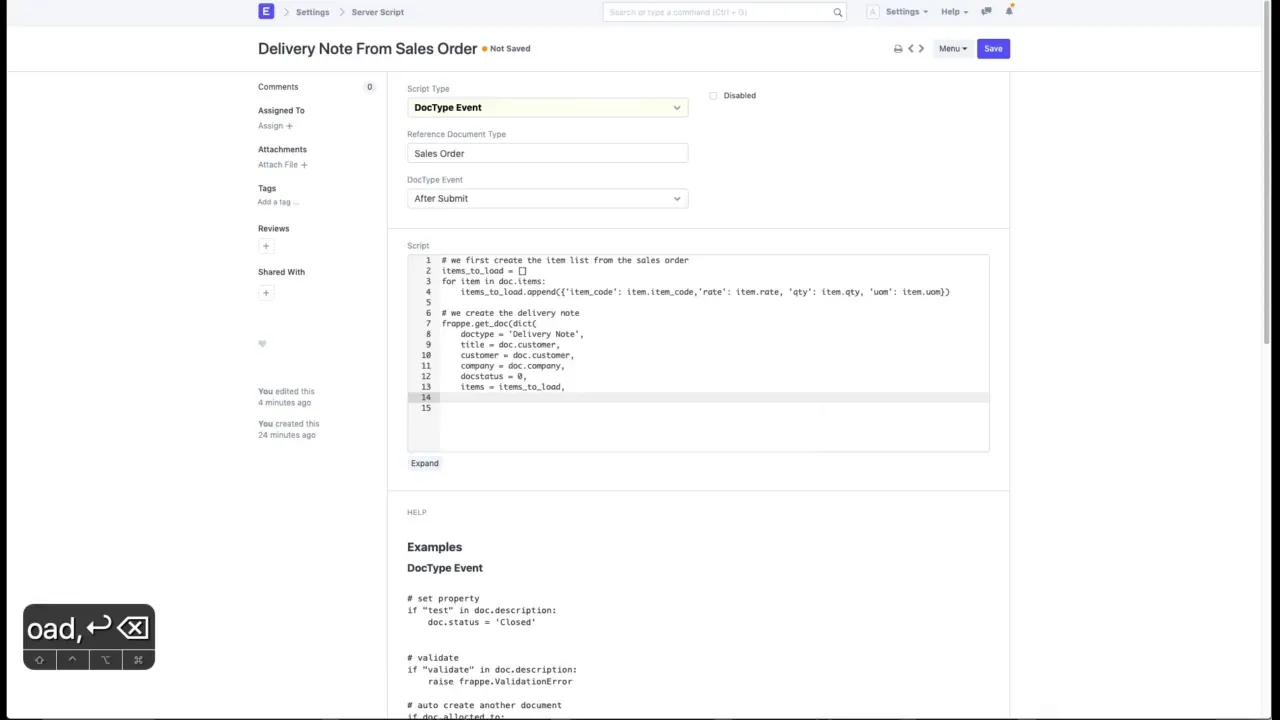Like this document with heart icon
The height and width of the screenshot is (720, 1280).
tap(262, 344)
